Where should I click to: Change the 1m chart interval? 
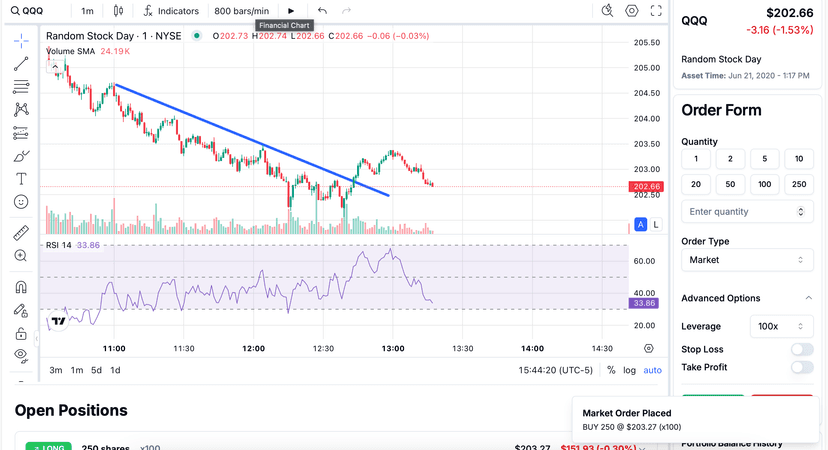[x=87, y=11]
